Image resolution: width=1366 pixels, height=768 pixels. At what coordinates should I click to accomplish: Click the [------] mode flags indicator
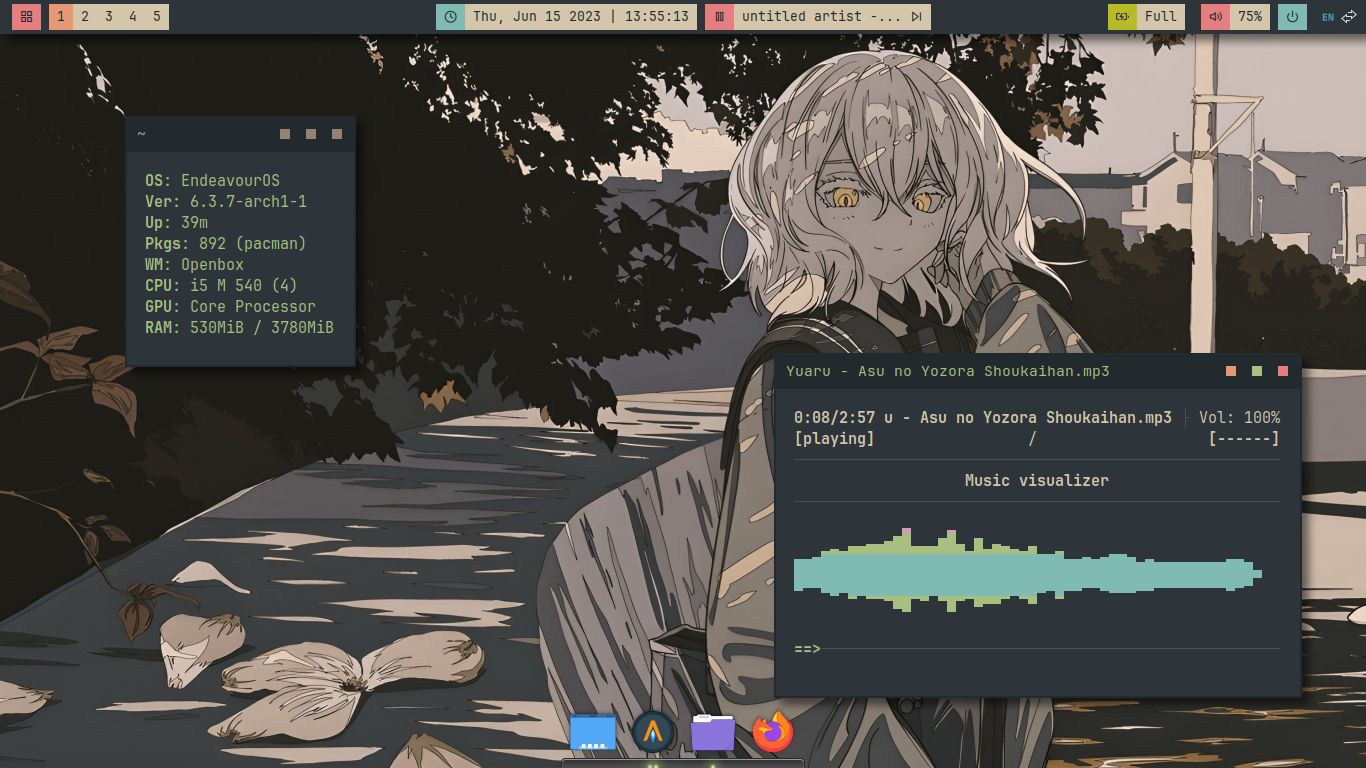(x=1244, y=439)
